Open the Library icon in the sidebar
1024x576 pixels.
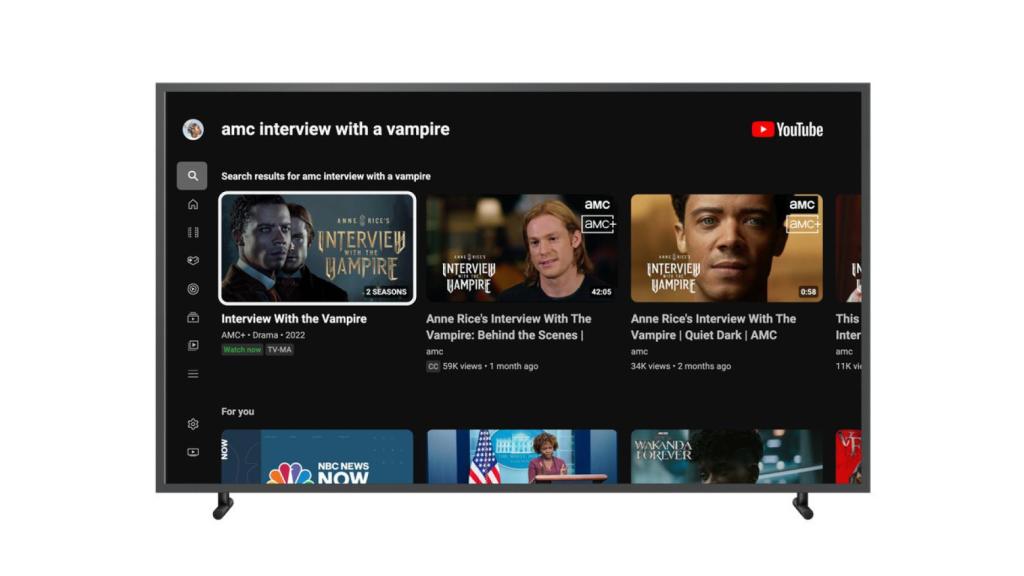(x=192, y=343)
